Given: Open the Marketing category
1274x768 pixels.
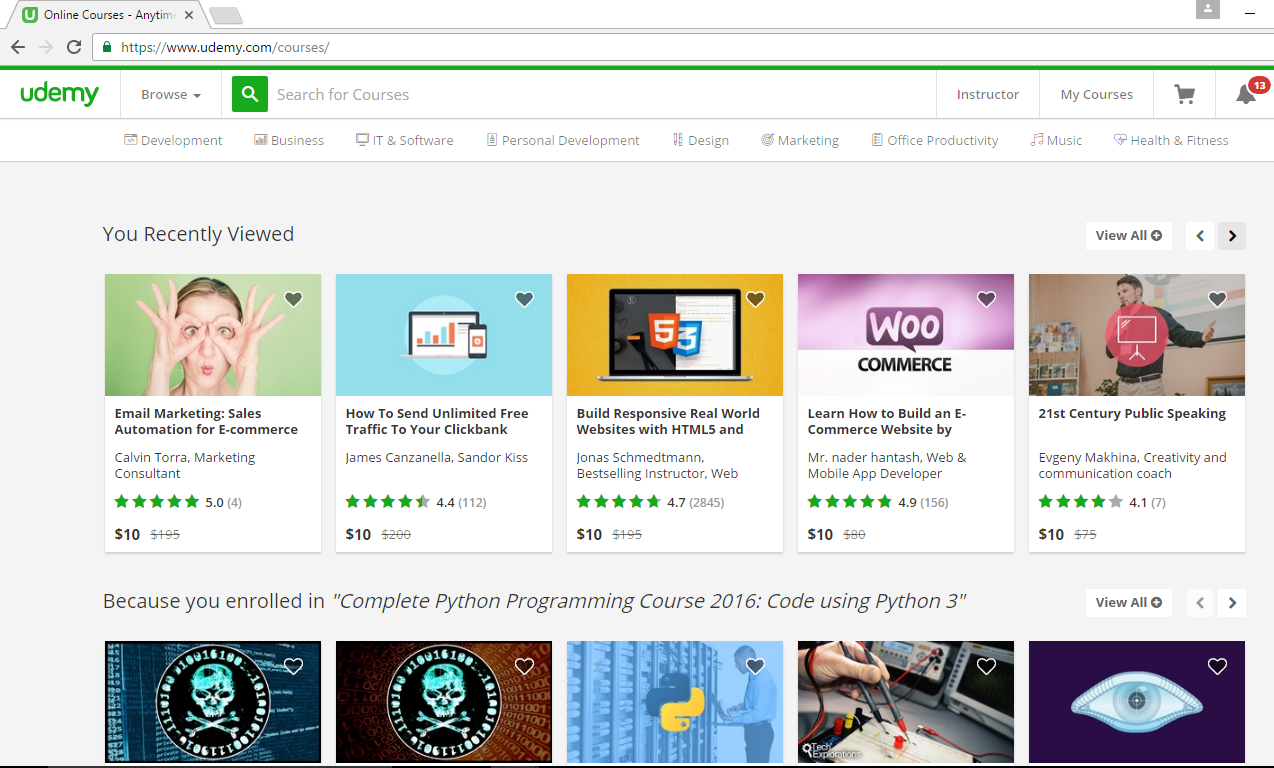Looking at the screenshot, I should pos(800,140).
